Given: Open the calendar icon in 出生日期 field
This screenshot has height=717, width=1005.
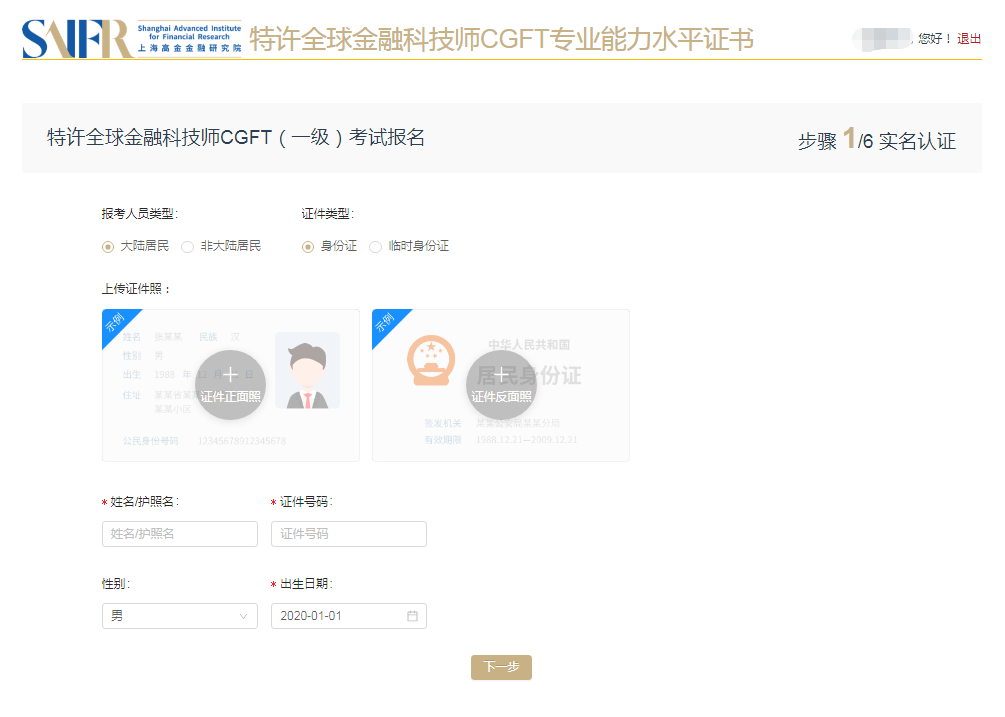Looking at the screenshot, I should click(x=412, y=616).
